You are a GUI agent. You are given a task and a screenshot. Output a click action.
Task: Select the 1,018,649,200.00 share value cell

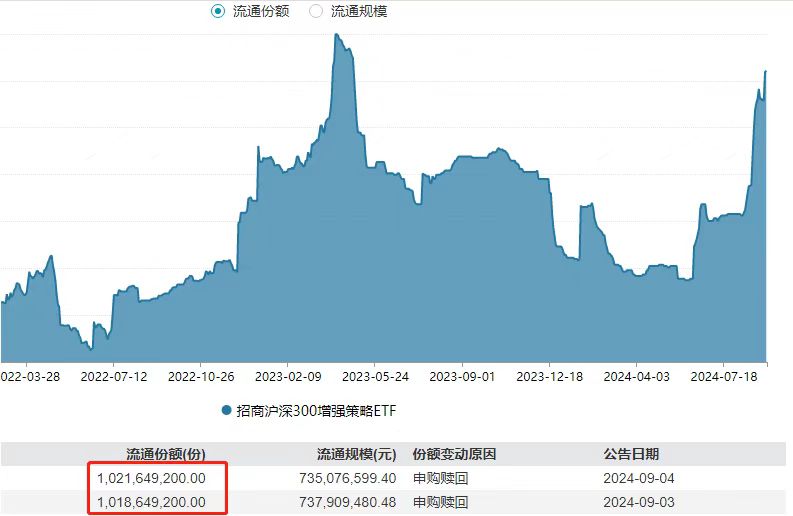pyautogui.click(x=151, y=502)
